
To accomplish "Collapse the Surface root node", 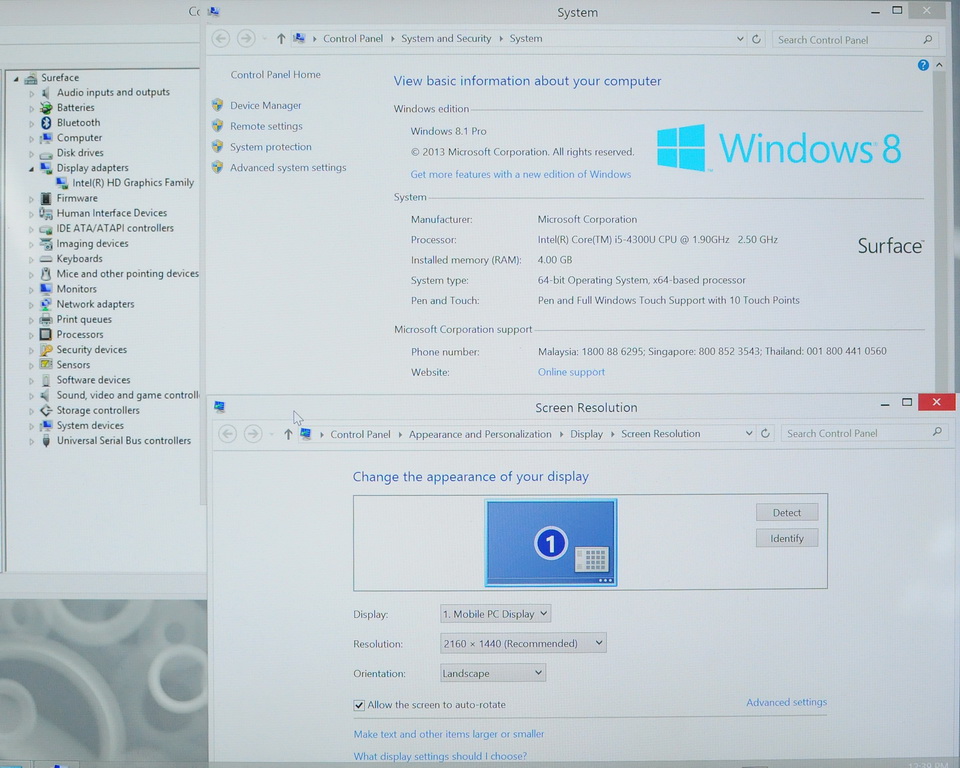I will point(16,78).
